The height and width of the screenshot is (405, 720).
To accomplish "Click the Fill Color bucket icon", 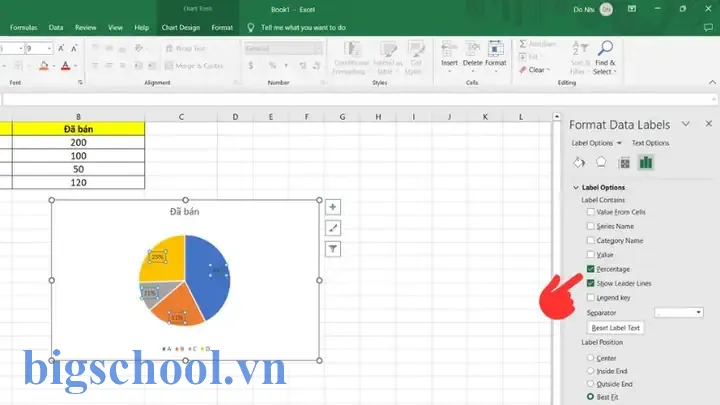I will 44,66.
